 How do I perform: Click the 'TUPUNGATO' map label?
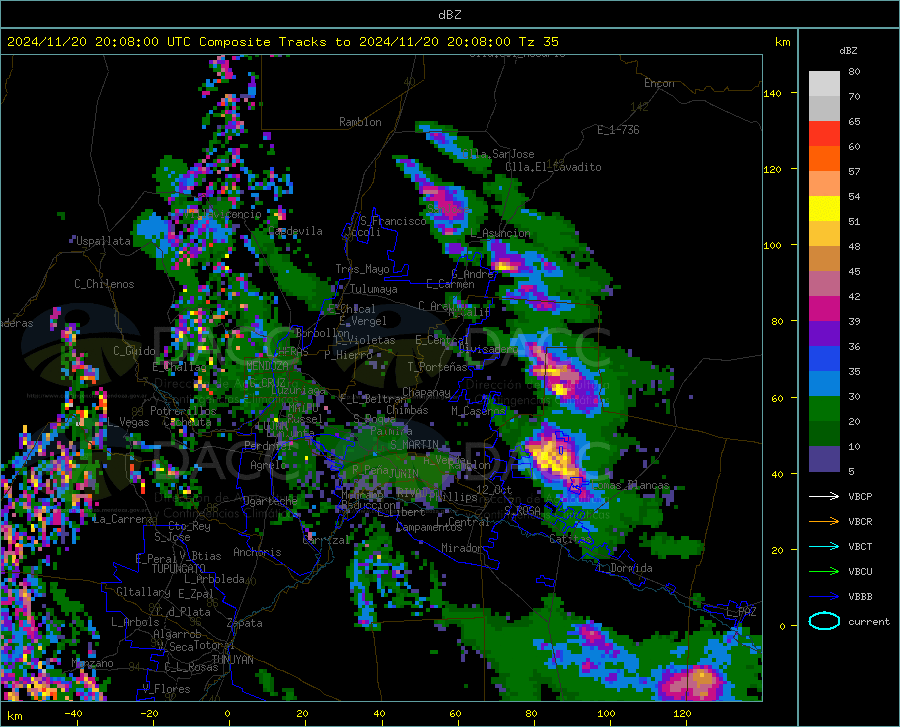(179, 569)
